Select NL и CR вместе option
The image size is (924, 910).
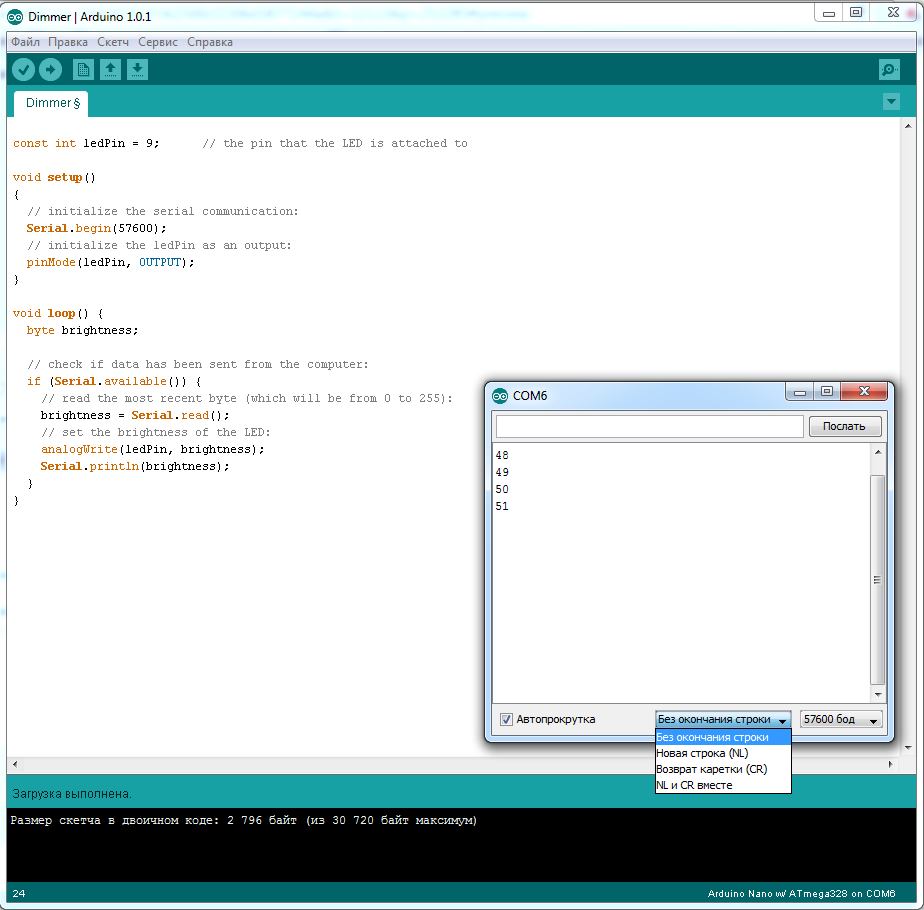694,785
